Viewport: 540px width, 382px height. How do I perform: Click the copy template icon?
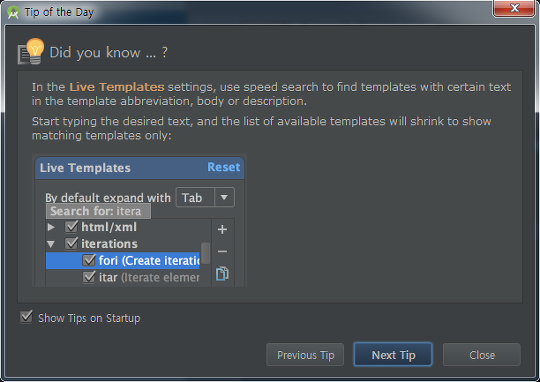point(222,273)
